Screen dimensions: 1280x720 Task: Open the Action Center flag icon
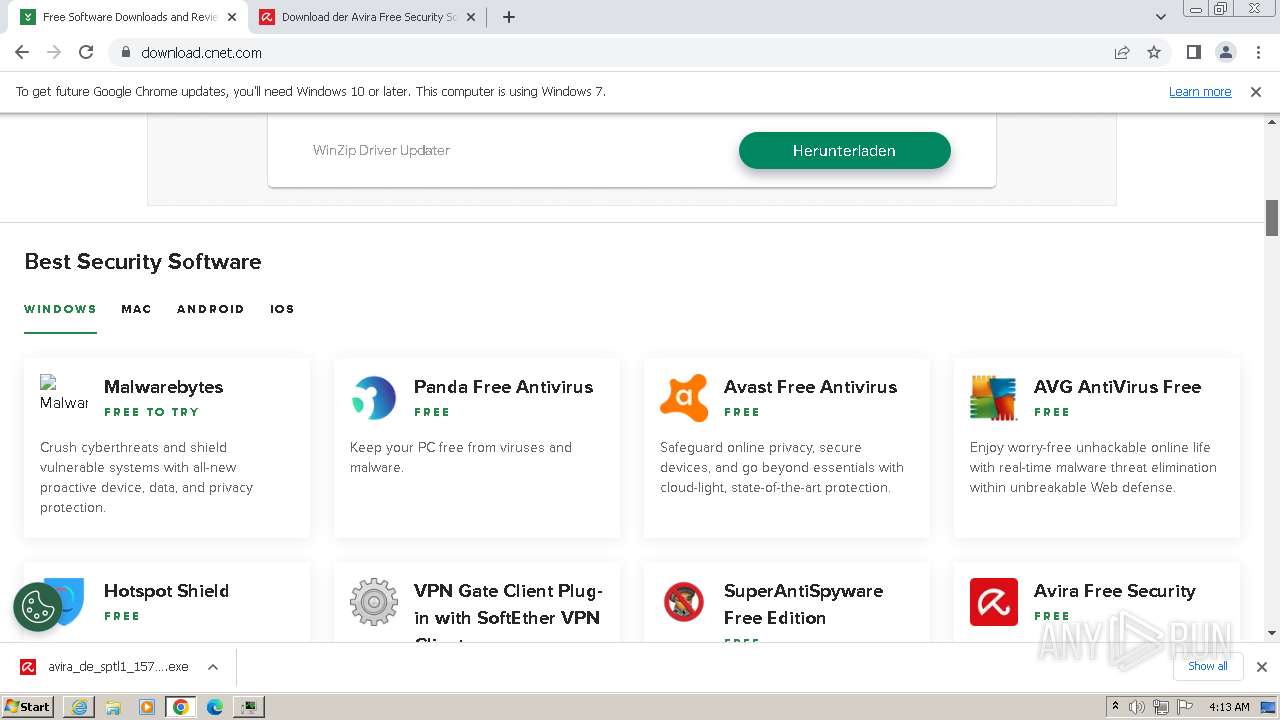[x=1183, y=707]
